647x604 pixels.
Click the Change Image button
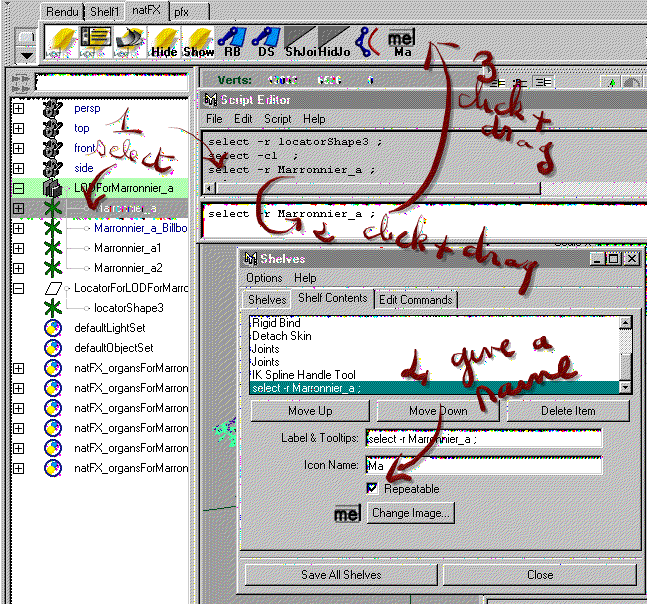(410, 513)
